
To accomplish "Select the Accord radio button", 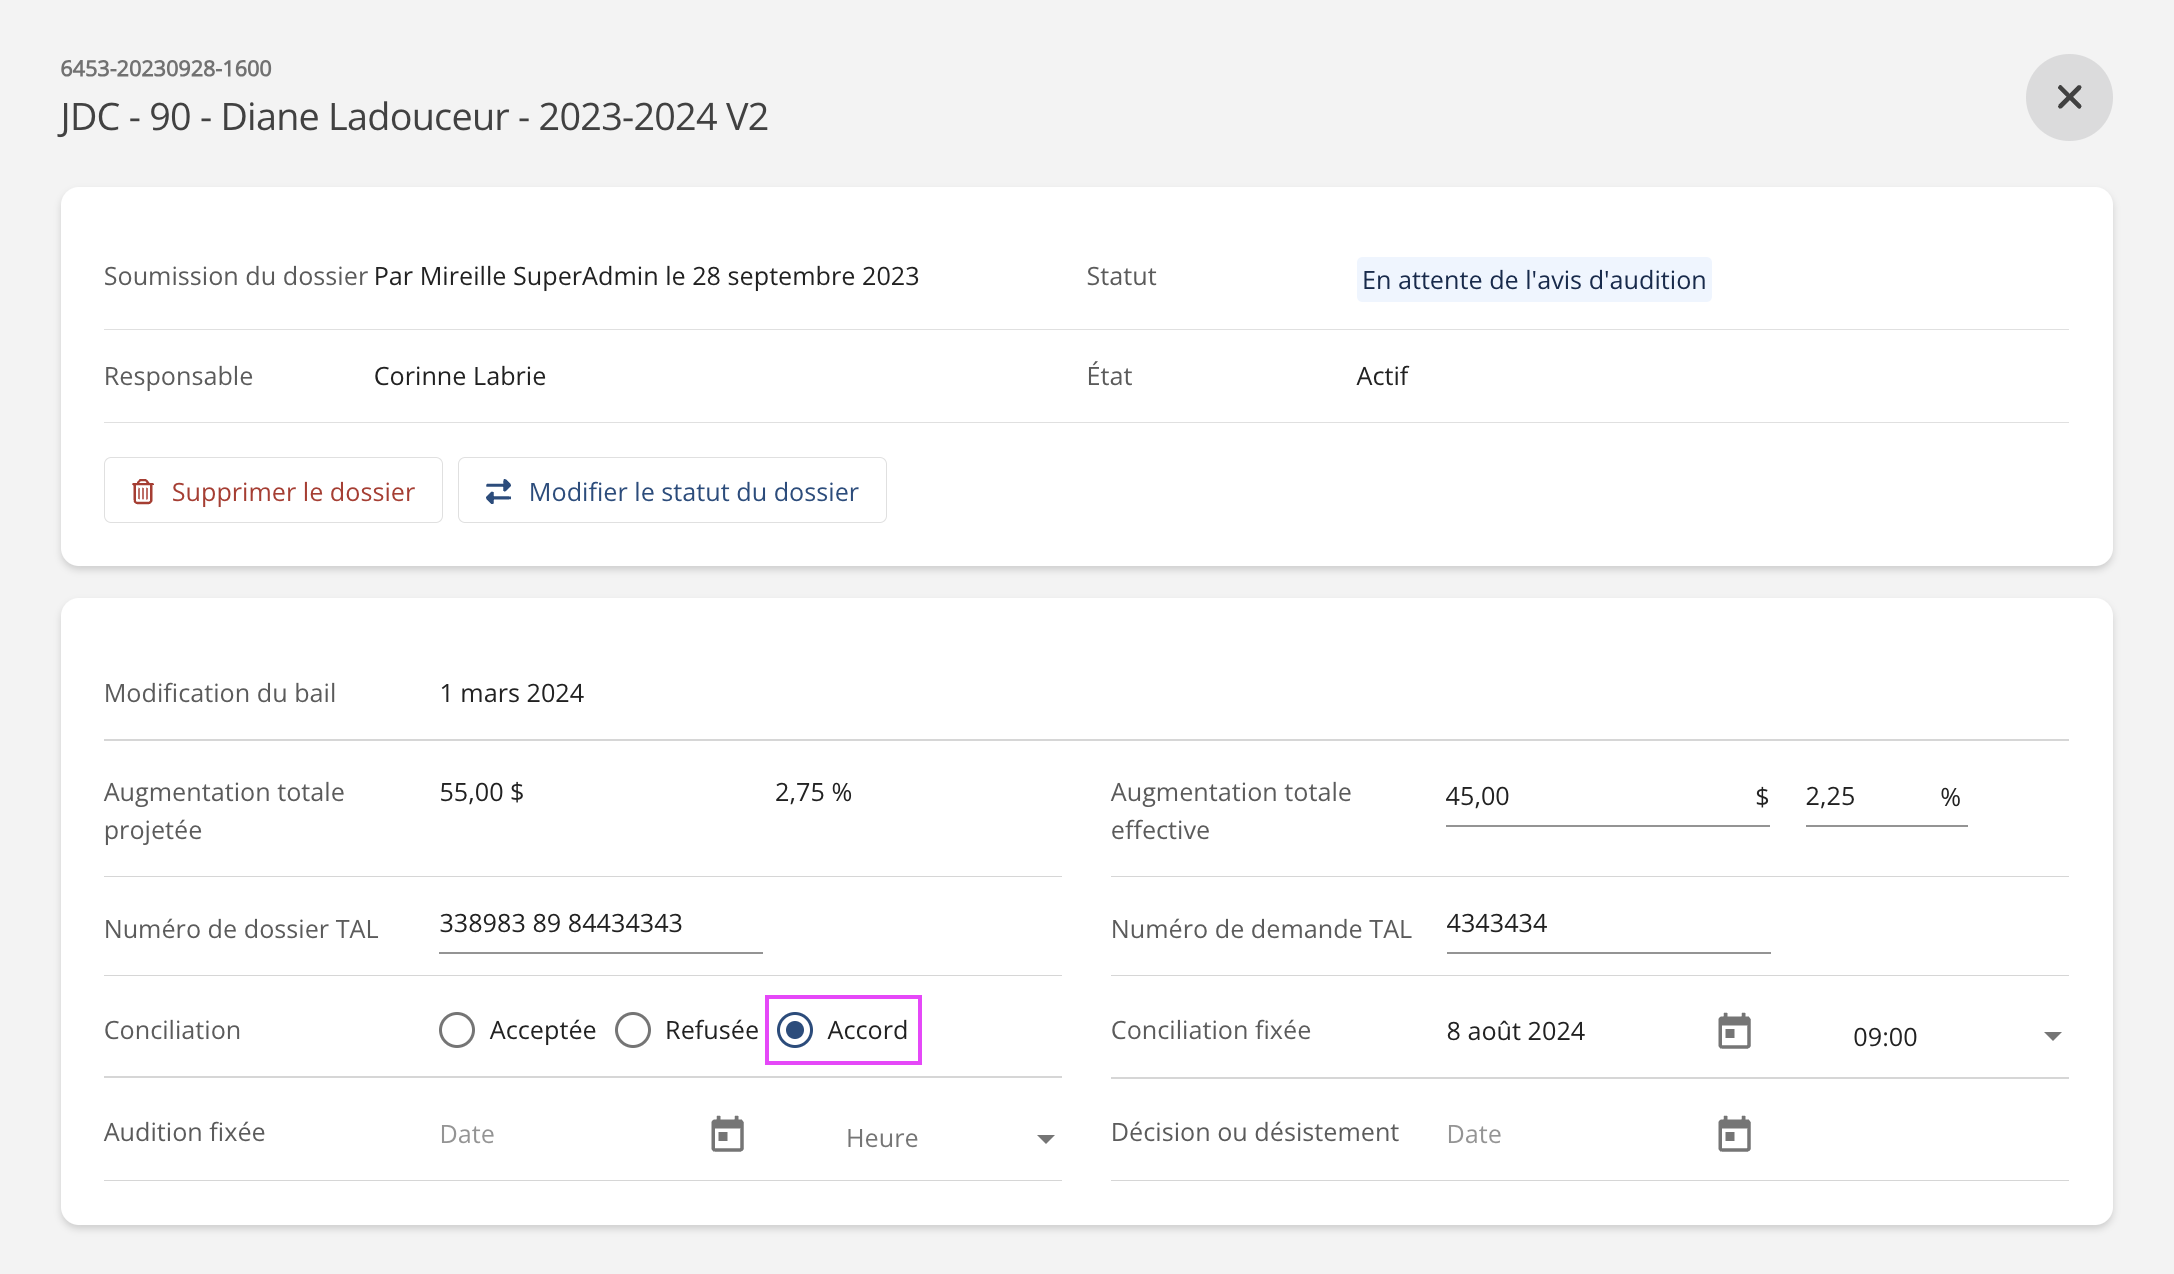I will coord(796,1030).
